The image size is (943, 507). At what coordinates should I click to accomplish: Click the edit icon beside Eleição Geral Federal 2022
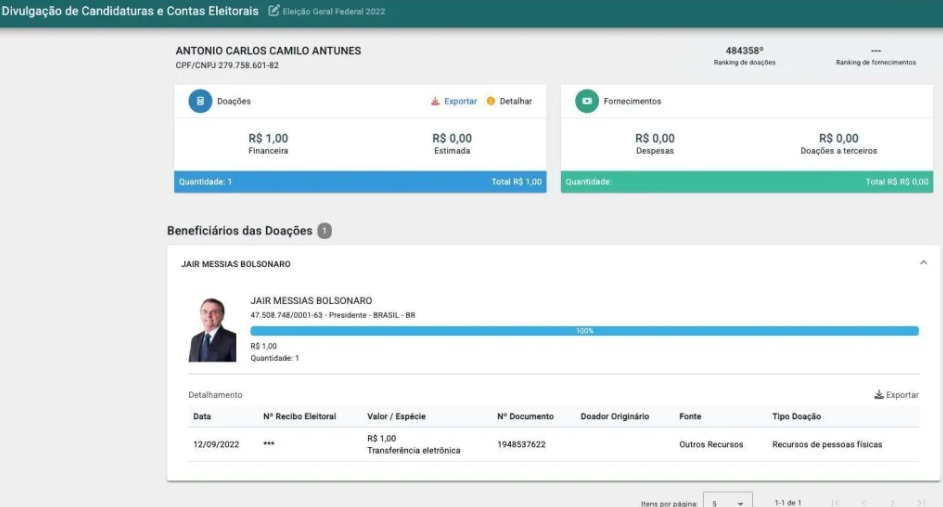(274, 11)
